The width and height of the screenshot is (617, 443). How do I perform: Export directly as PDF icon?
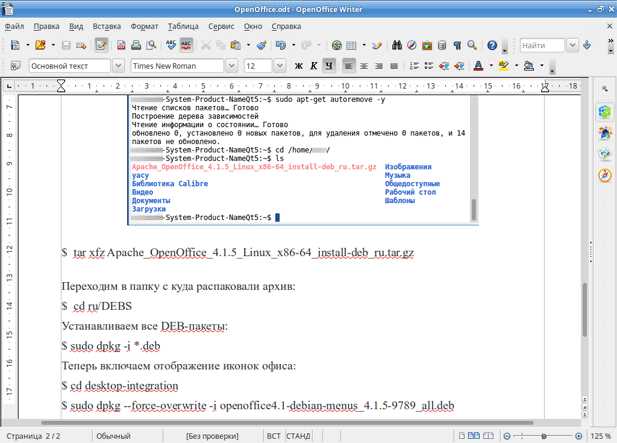121,45
